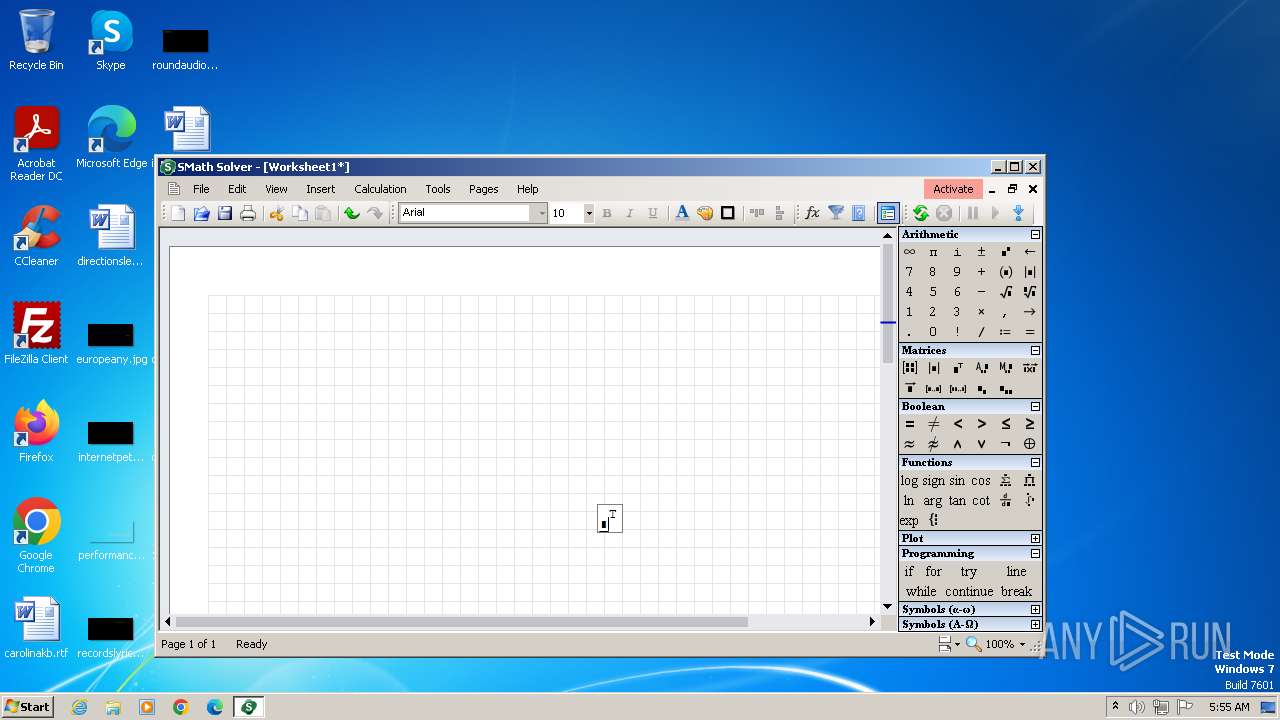Insert the not-equal Boolean operator
The image size is (1280, 720).
click(933, 424)
